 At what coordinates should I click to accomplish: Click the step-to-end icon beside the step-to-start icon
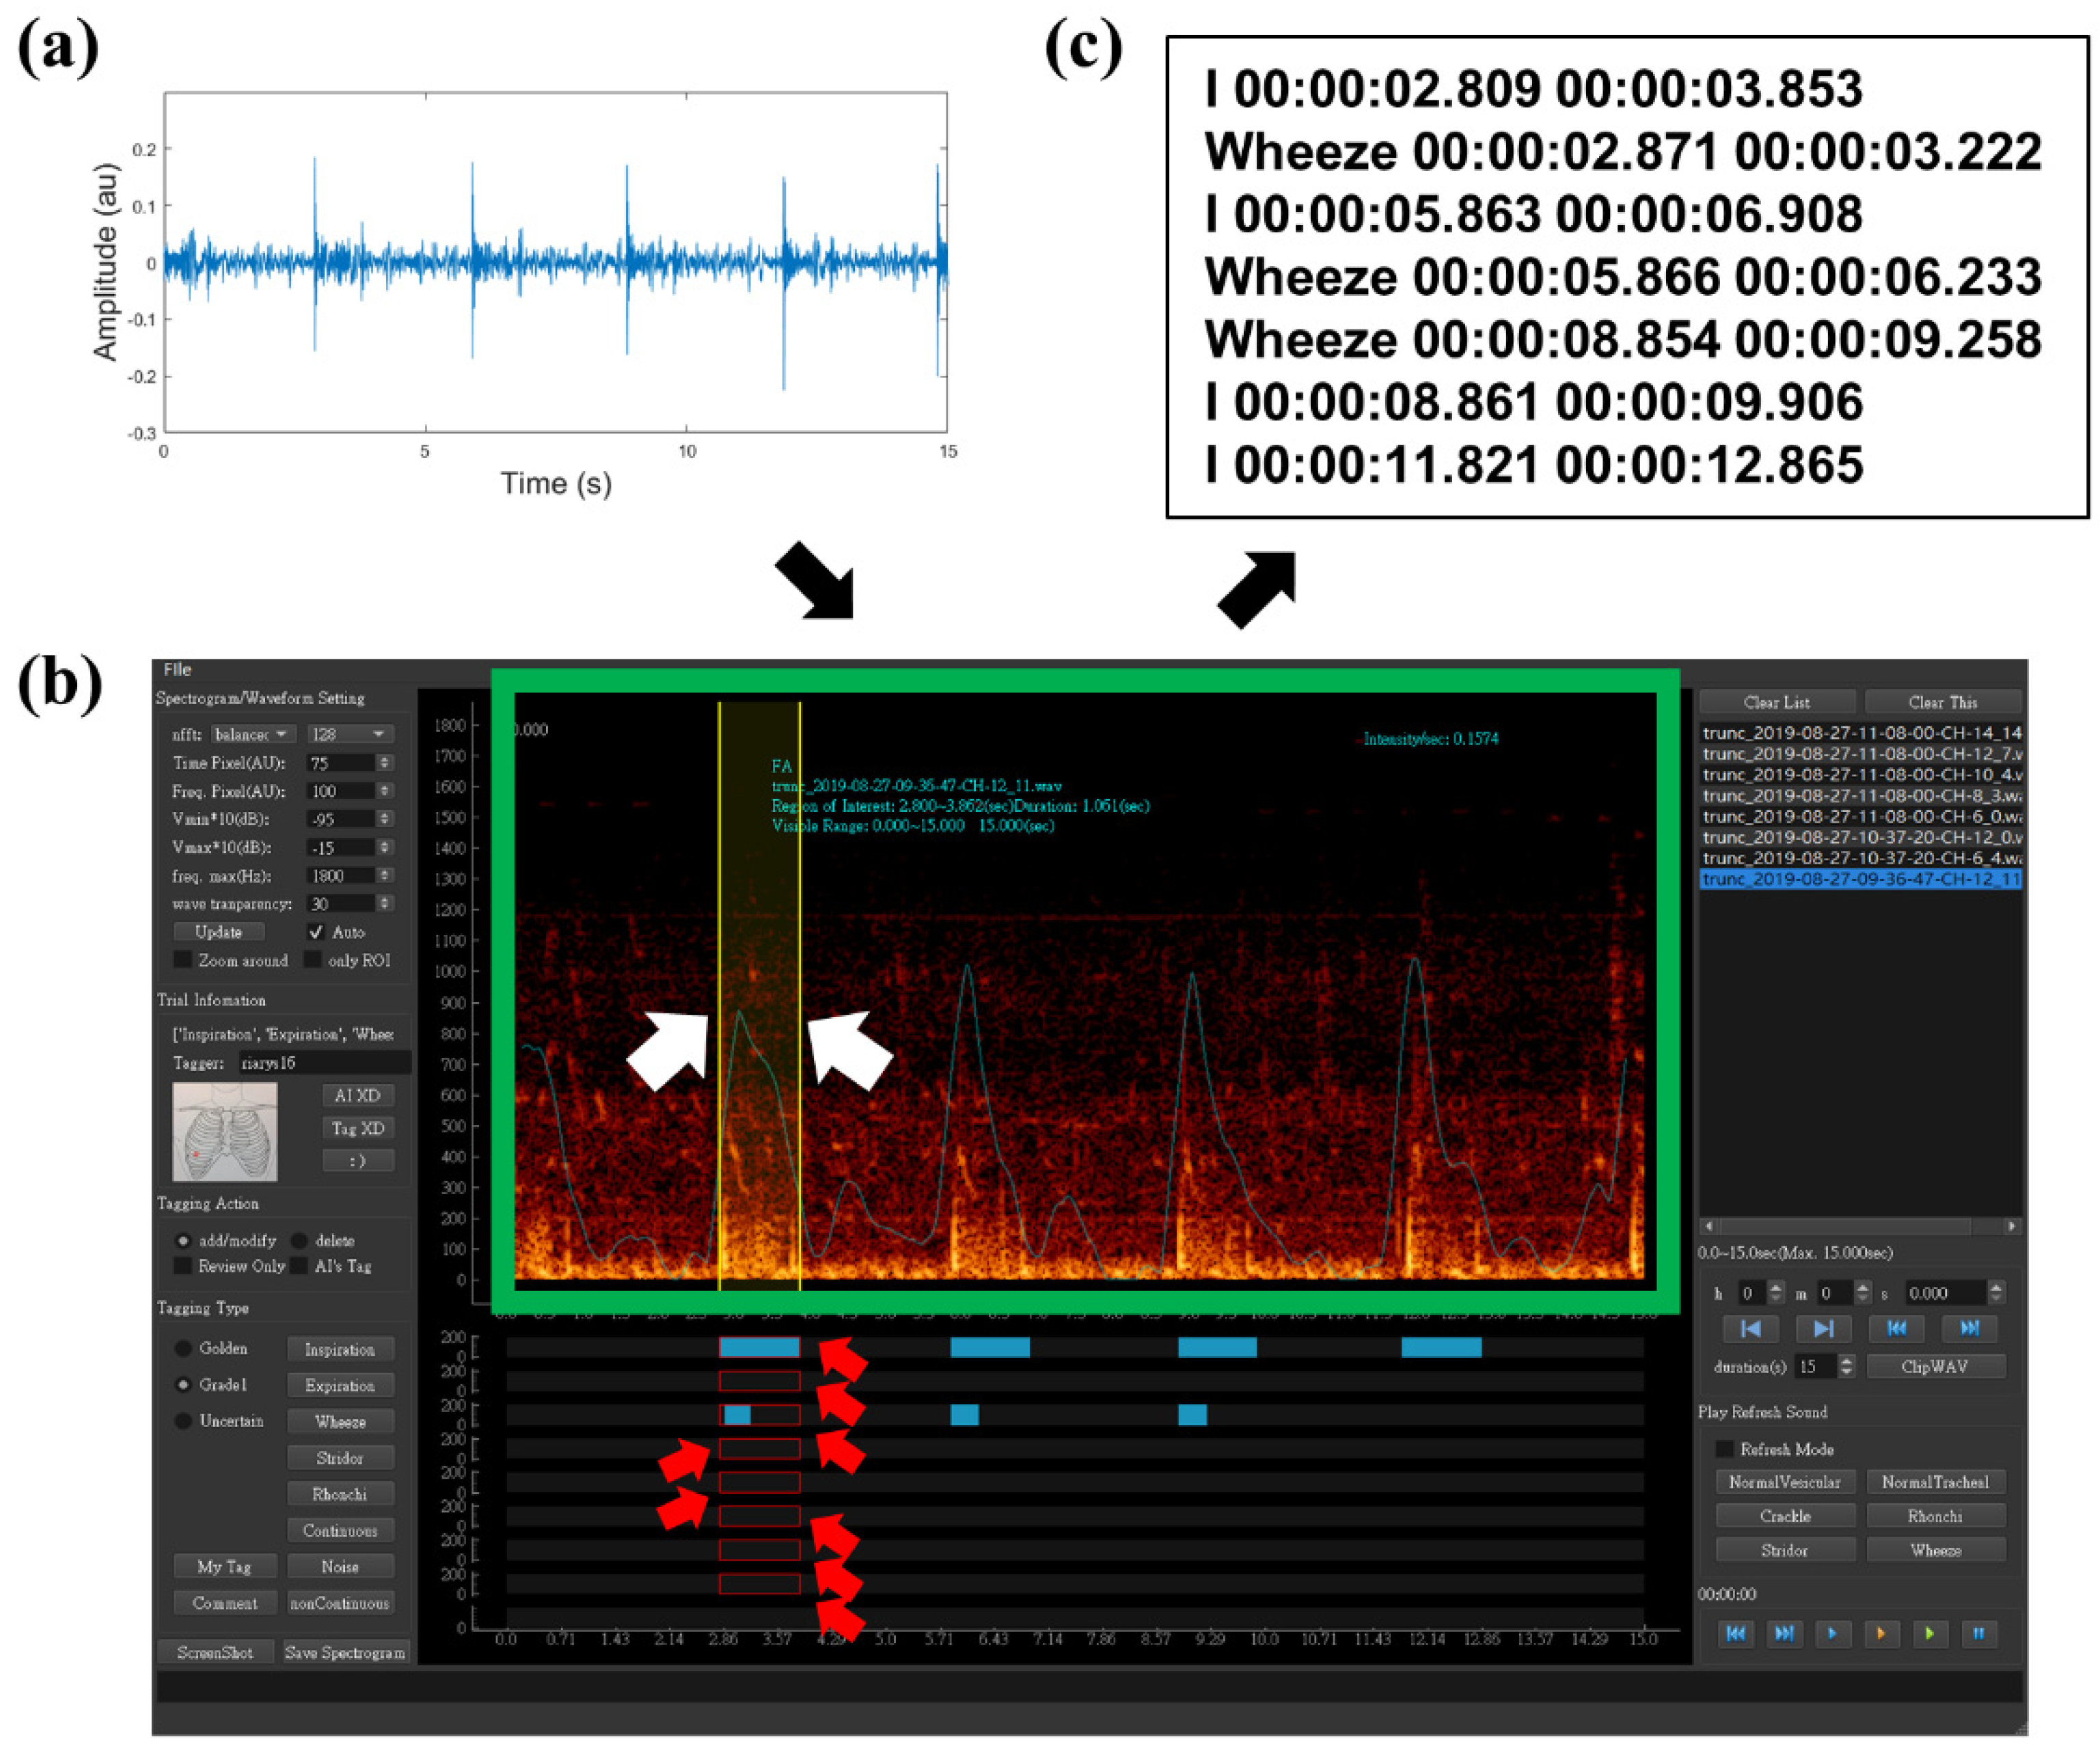coord(1823,1328)
